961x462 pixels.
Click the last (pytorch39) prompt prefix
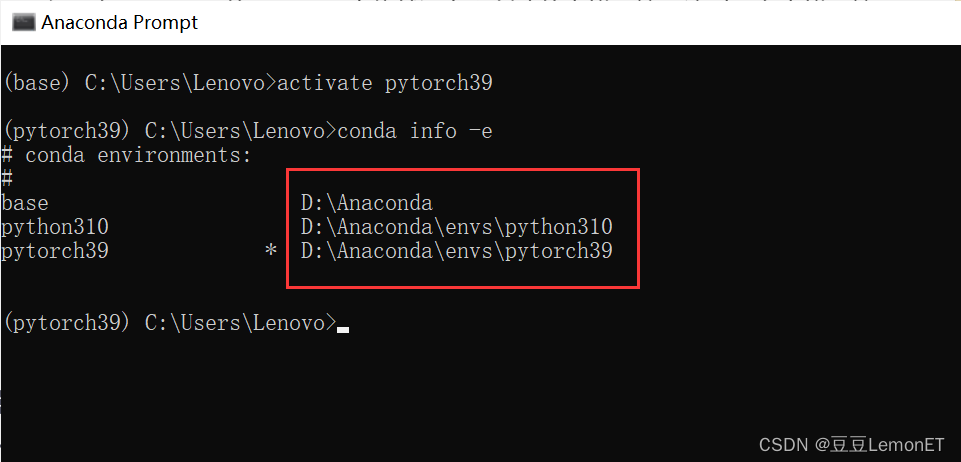click(x=67, y=323)
